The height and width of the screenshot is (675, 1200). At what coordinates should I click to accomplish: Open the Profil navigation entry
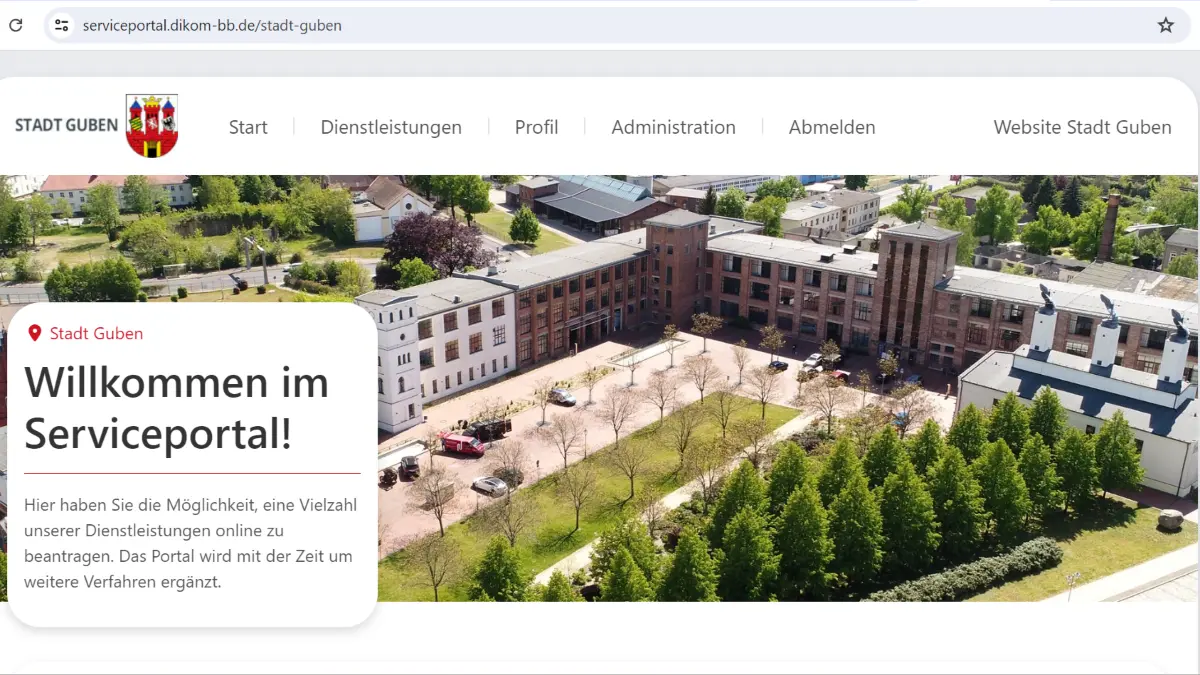coord(537,127)
